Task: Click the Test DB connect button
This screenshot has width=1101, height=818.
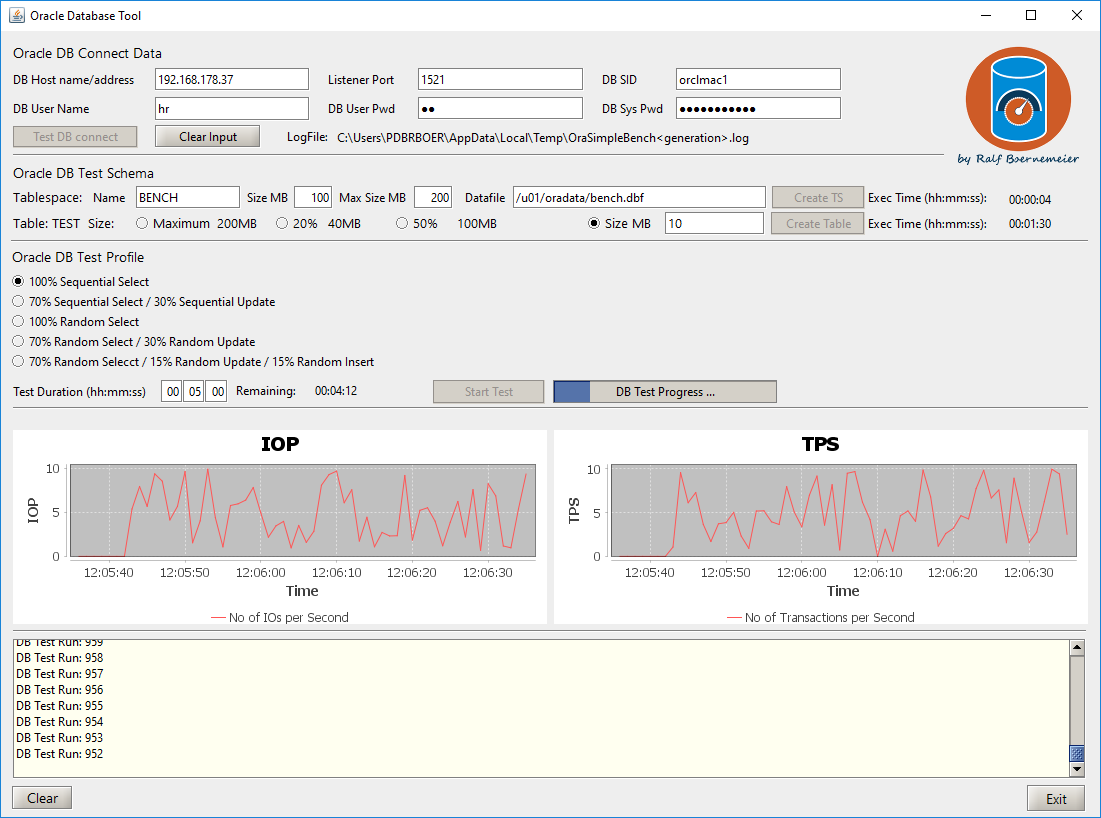Action: [75, 136]
